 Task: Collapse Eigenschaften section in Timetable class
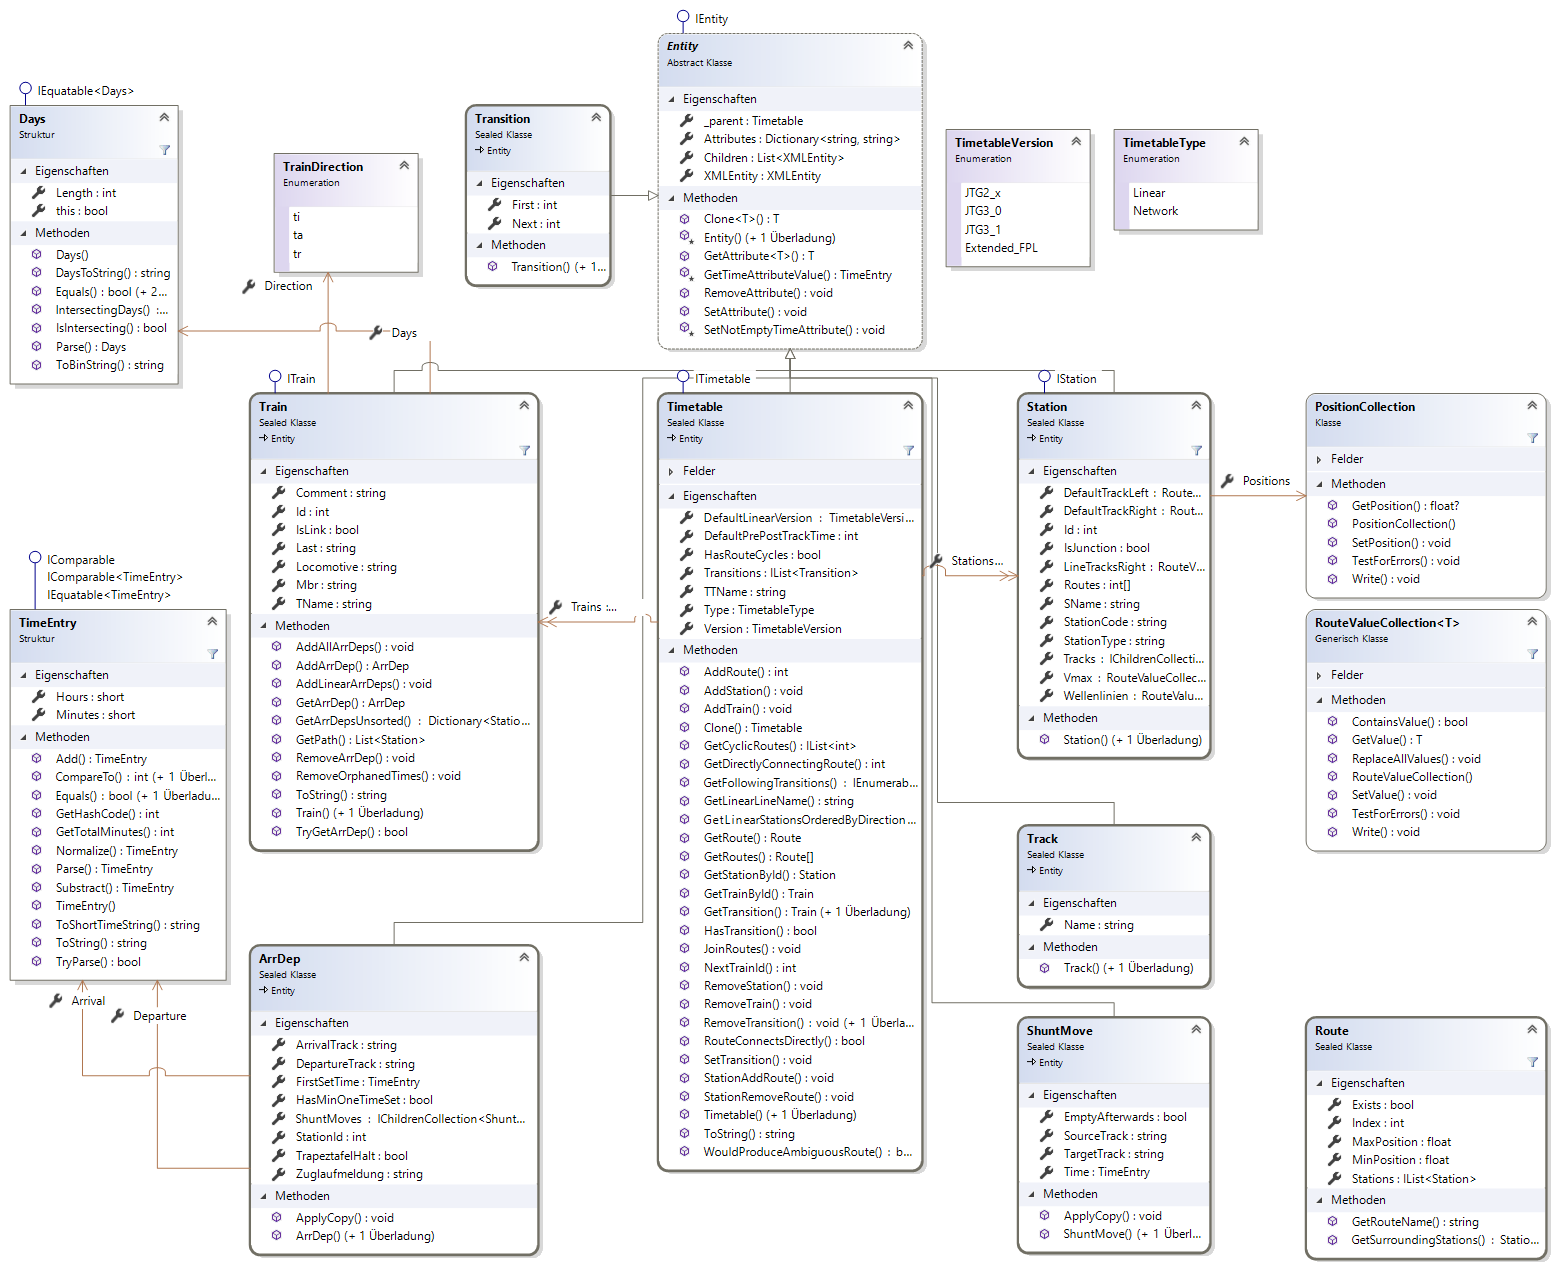point(671,496)
